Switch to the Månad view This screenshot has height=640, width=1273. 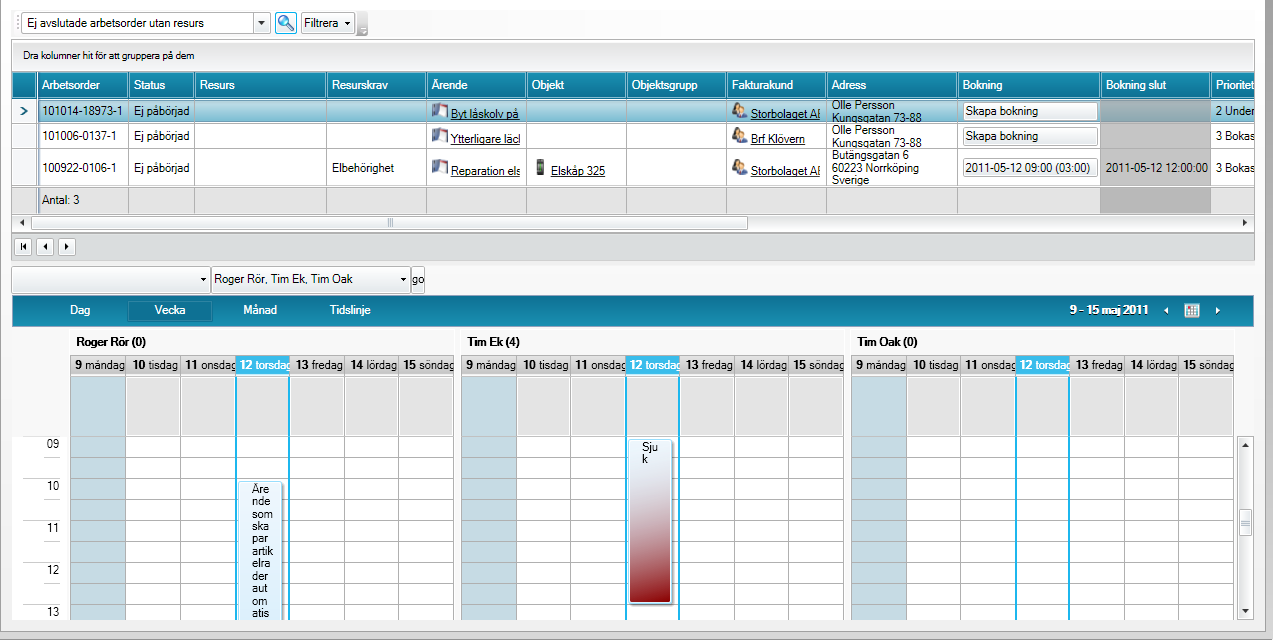tap(260, 310)
